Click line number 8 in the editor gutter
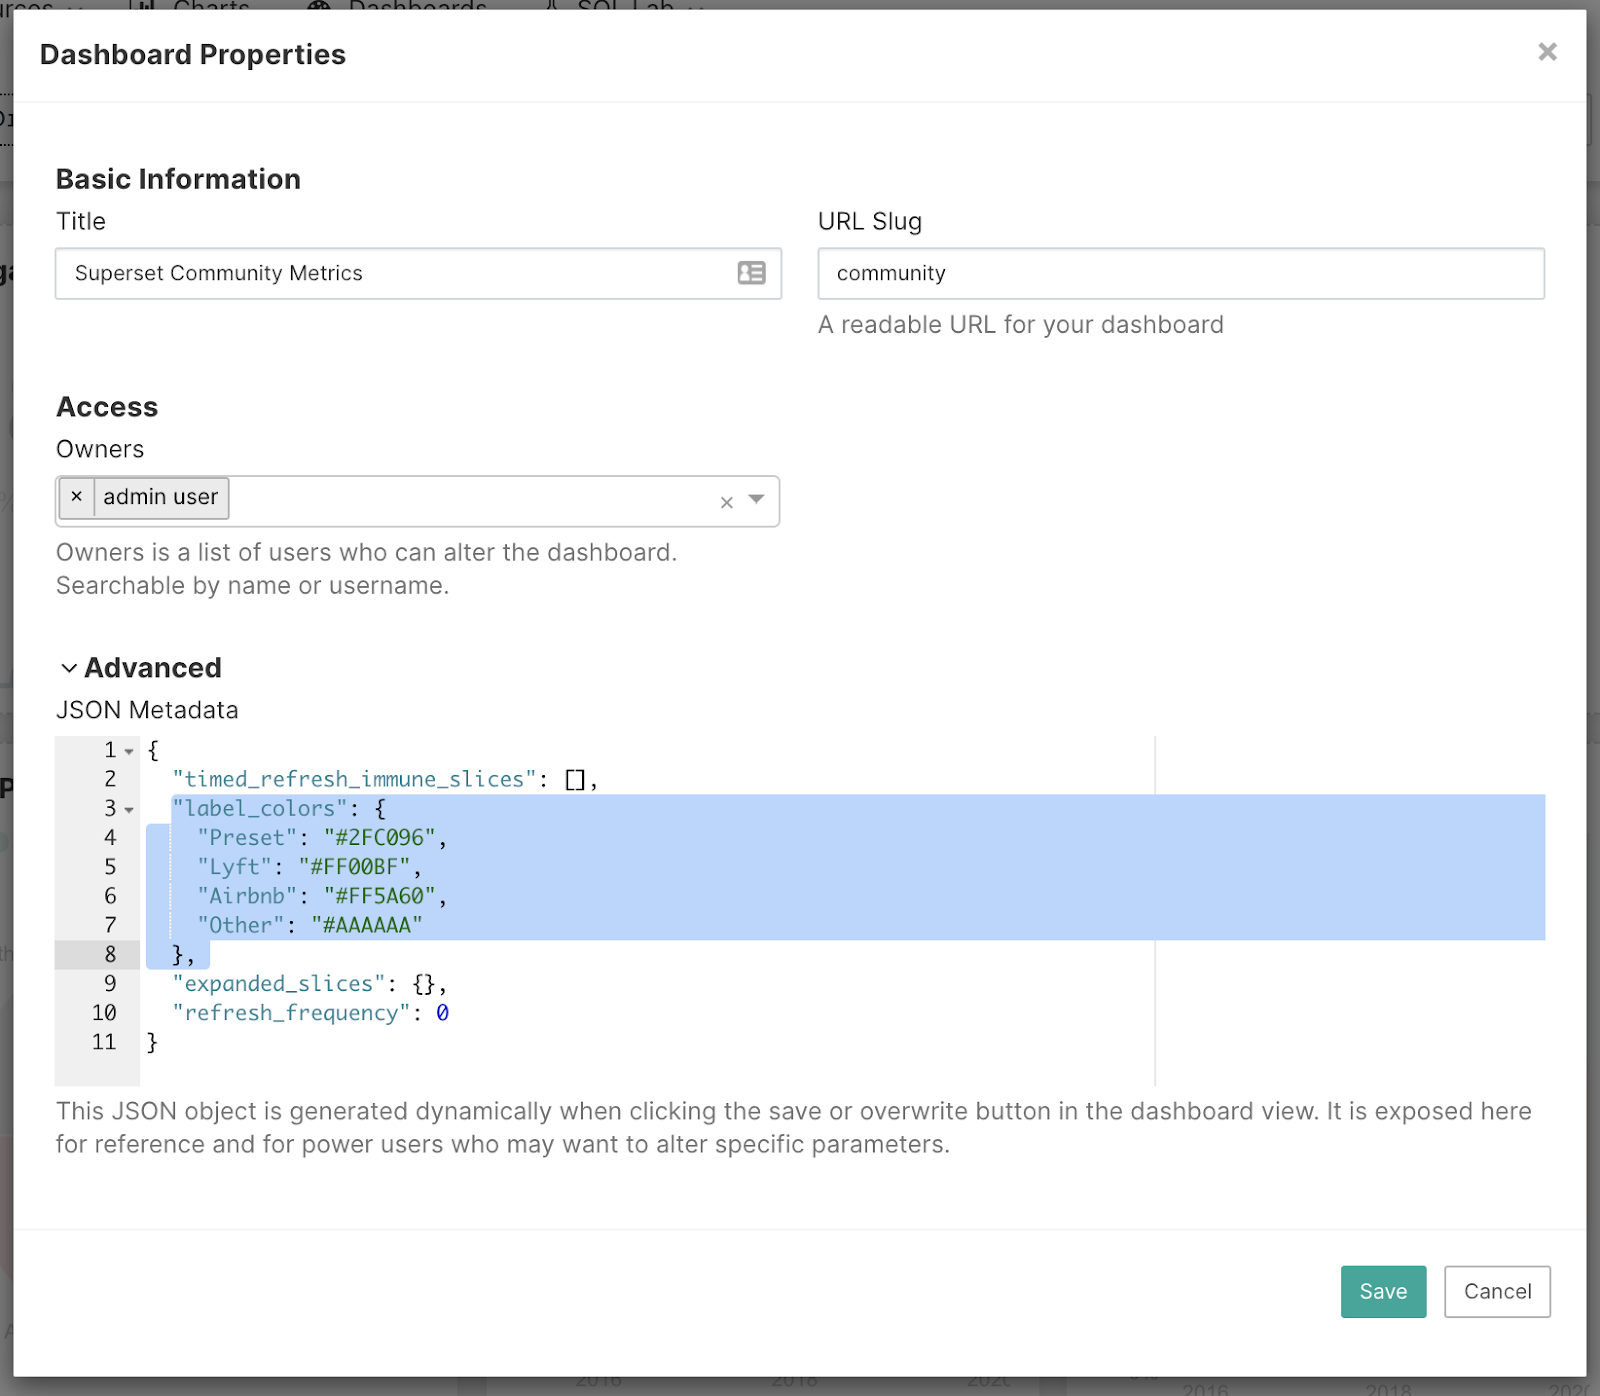Viewport: 1600px width, 1396px height. (x=110, y=955)
